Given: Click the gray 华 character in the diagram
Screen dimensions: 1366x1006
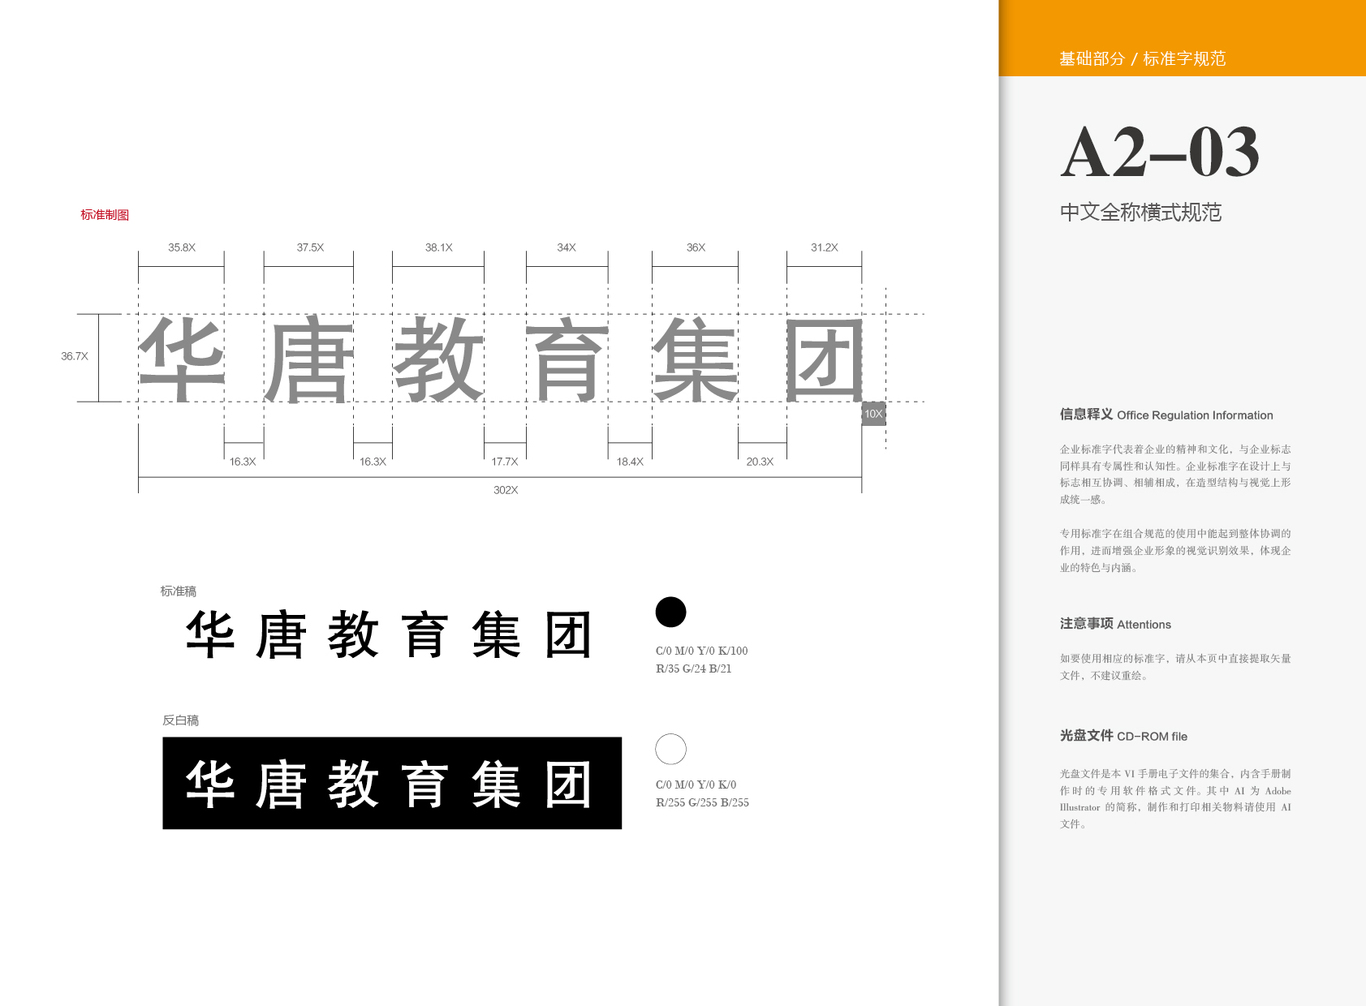Looking at the screenshot, I should tap(181, 359).
